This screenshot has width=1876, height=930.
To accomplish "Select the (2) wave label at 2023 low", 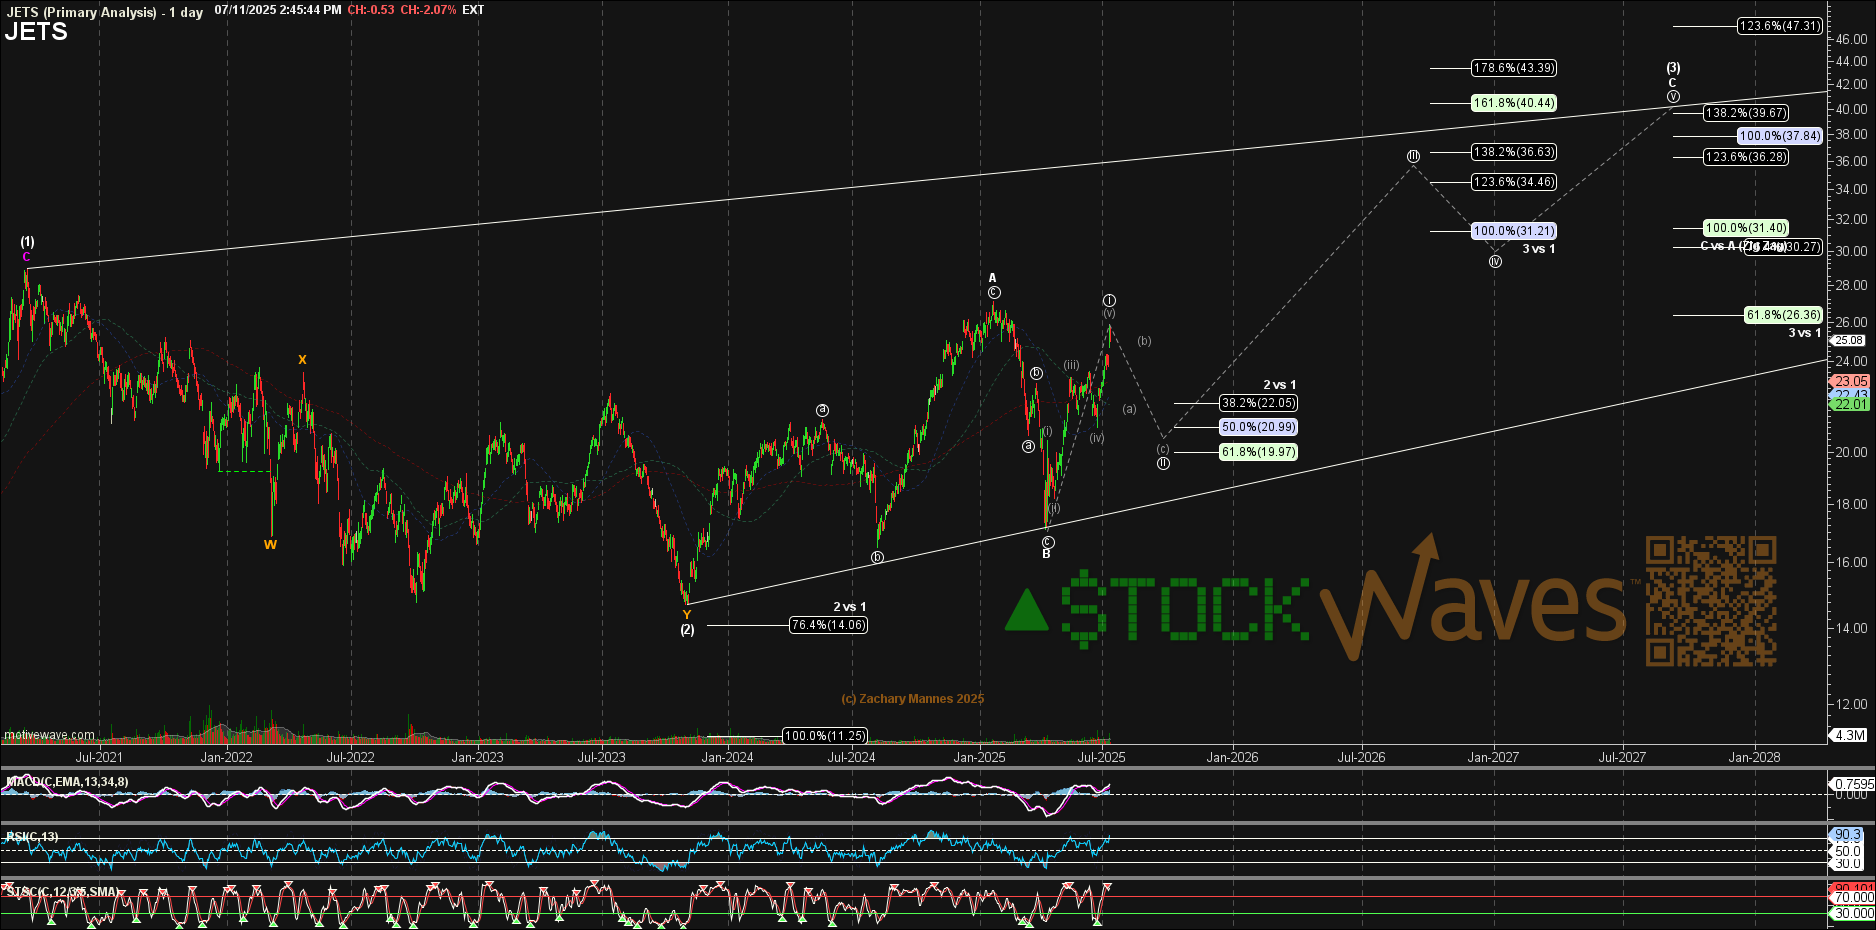I will pyautogui.click(x=687, y=630).
